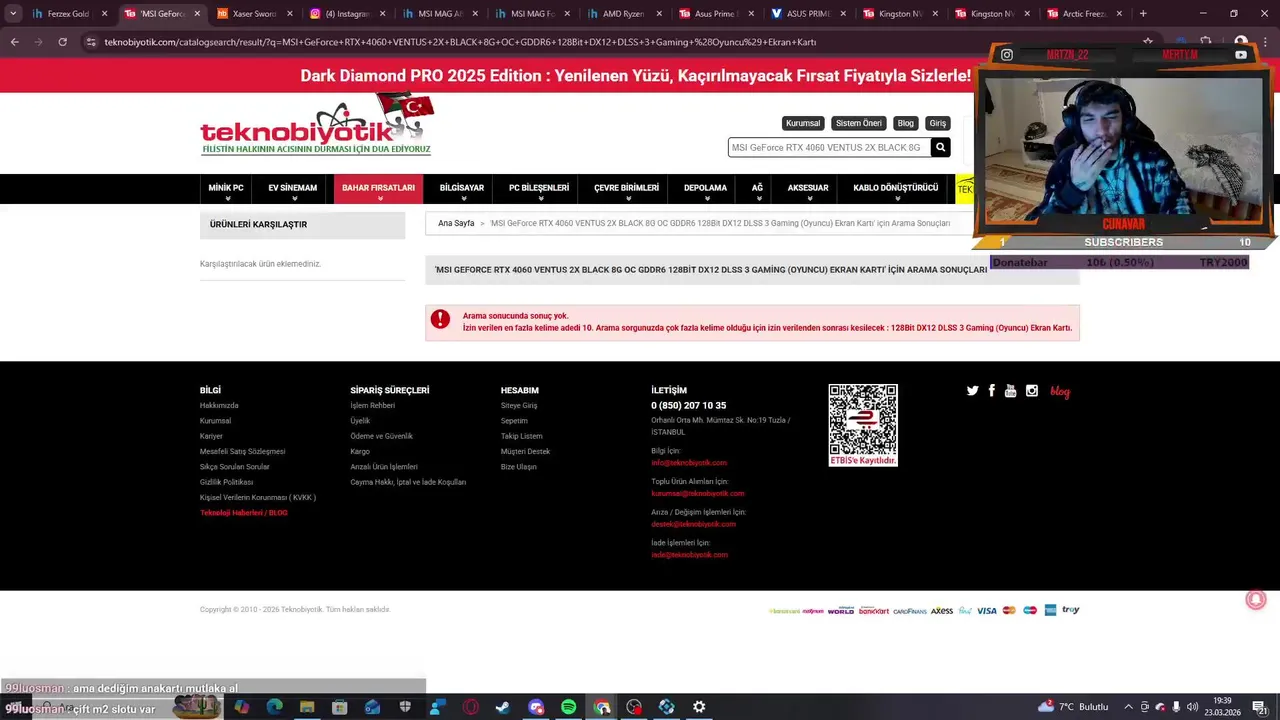Open new browser tab with plus icon

1143,14
